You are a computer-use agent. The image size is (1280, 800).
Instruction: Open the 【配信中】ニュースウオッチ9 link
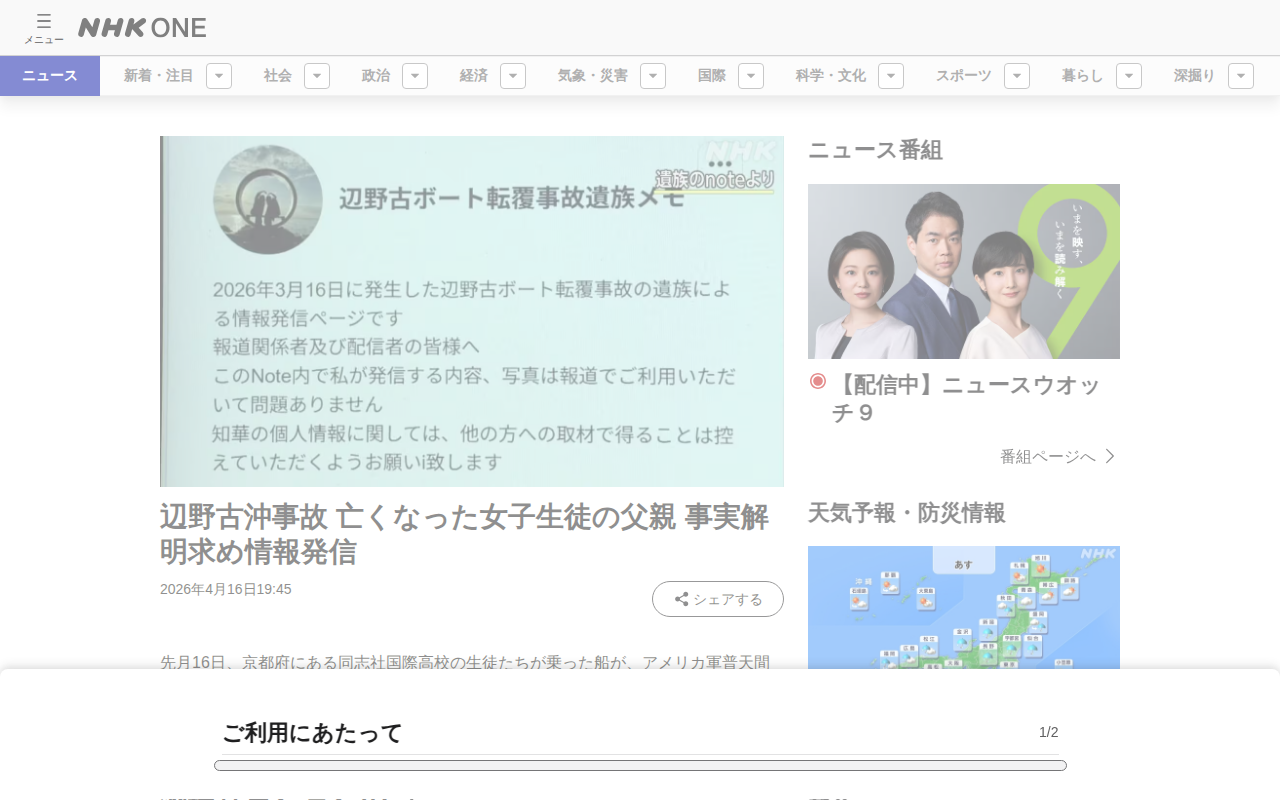[966, 398]
